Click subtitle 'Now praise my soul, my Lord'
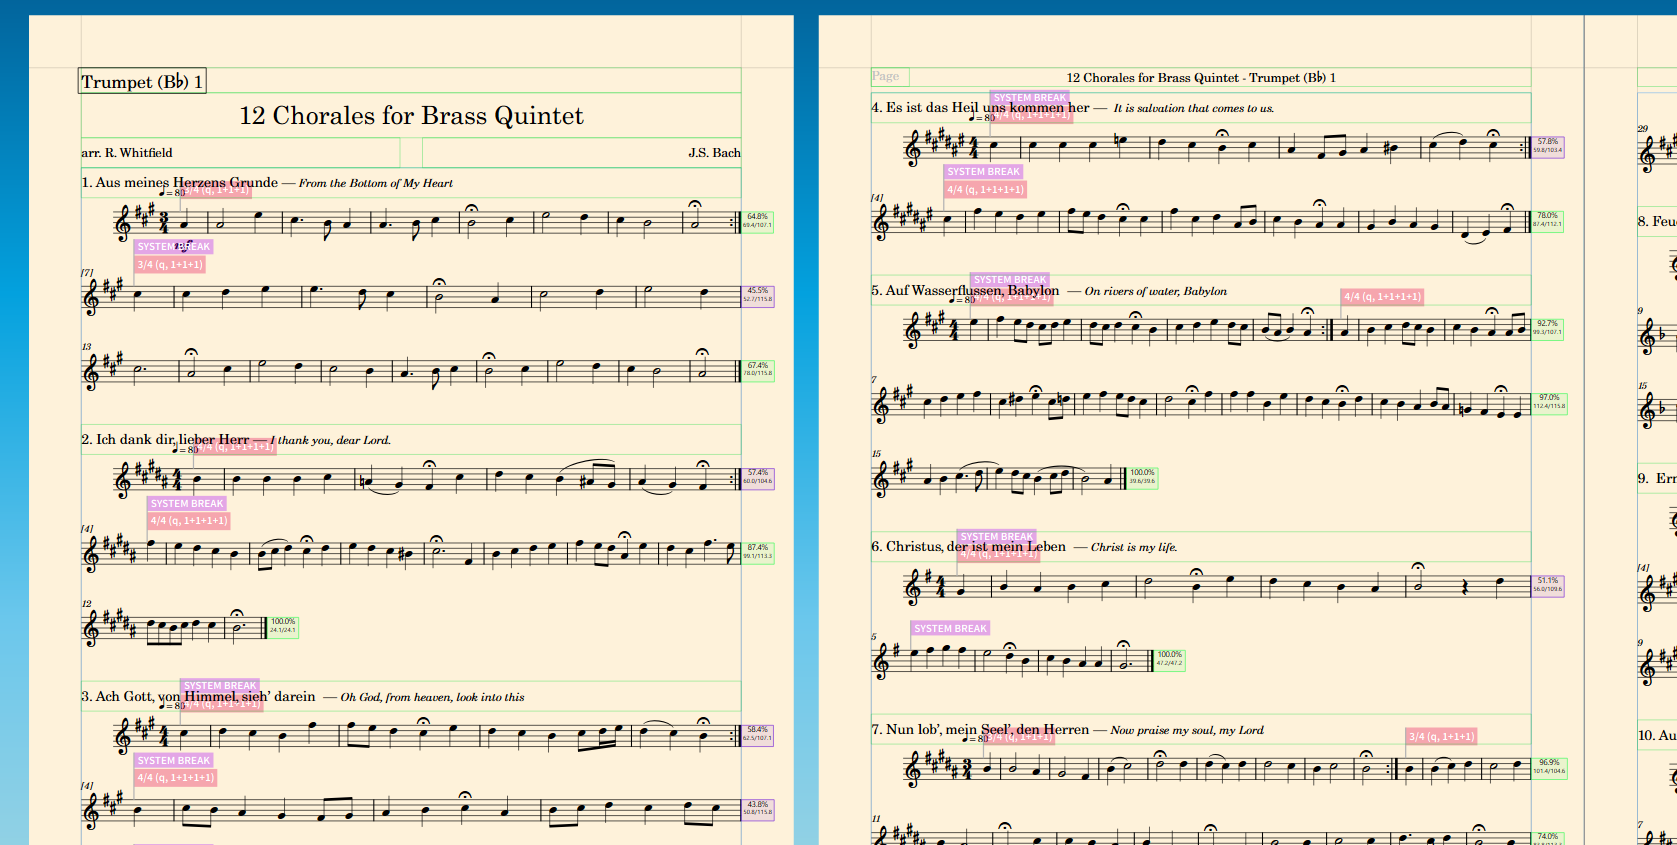The width and height of the screenshot is (1677, 845). coord(1187,731)
